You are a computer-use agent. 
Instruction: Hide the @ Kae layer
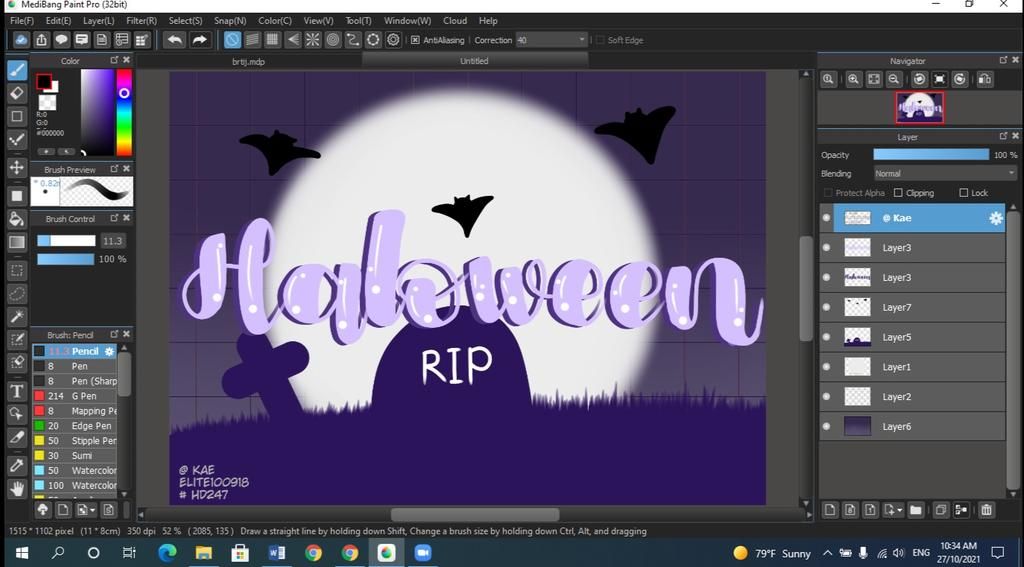click(827, 218)
